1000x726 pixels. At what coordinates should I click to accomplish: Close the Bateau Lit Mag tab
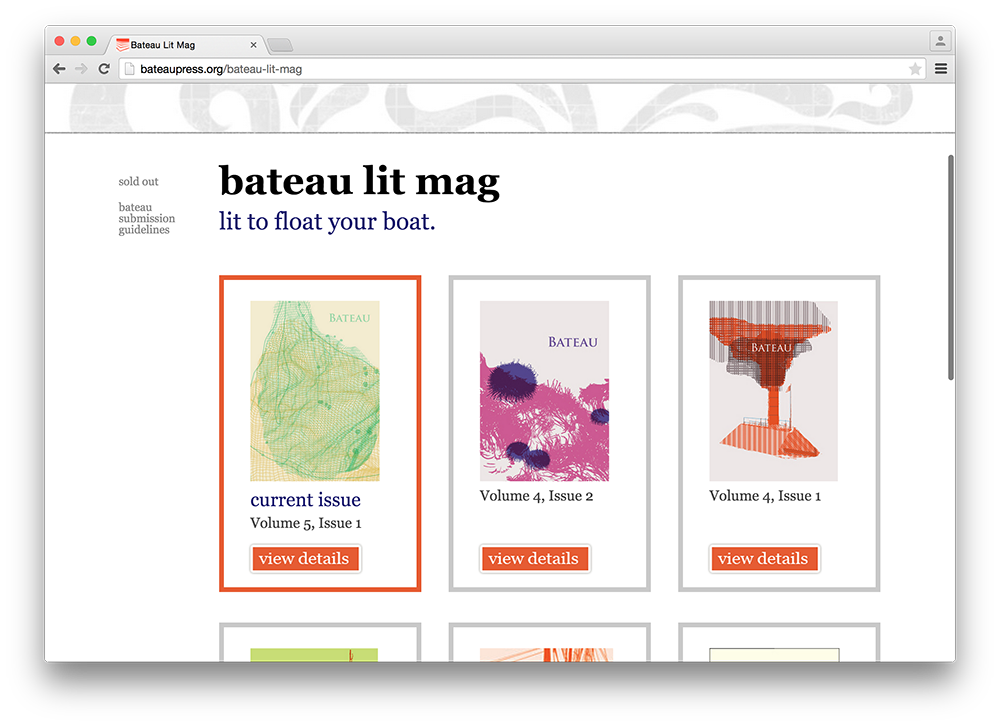coord(253,45)
